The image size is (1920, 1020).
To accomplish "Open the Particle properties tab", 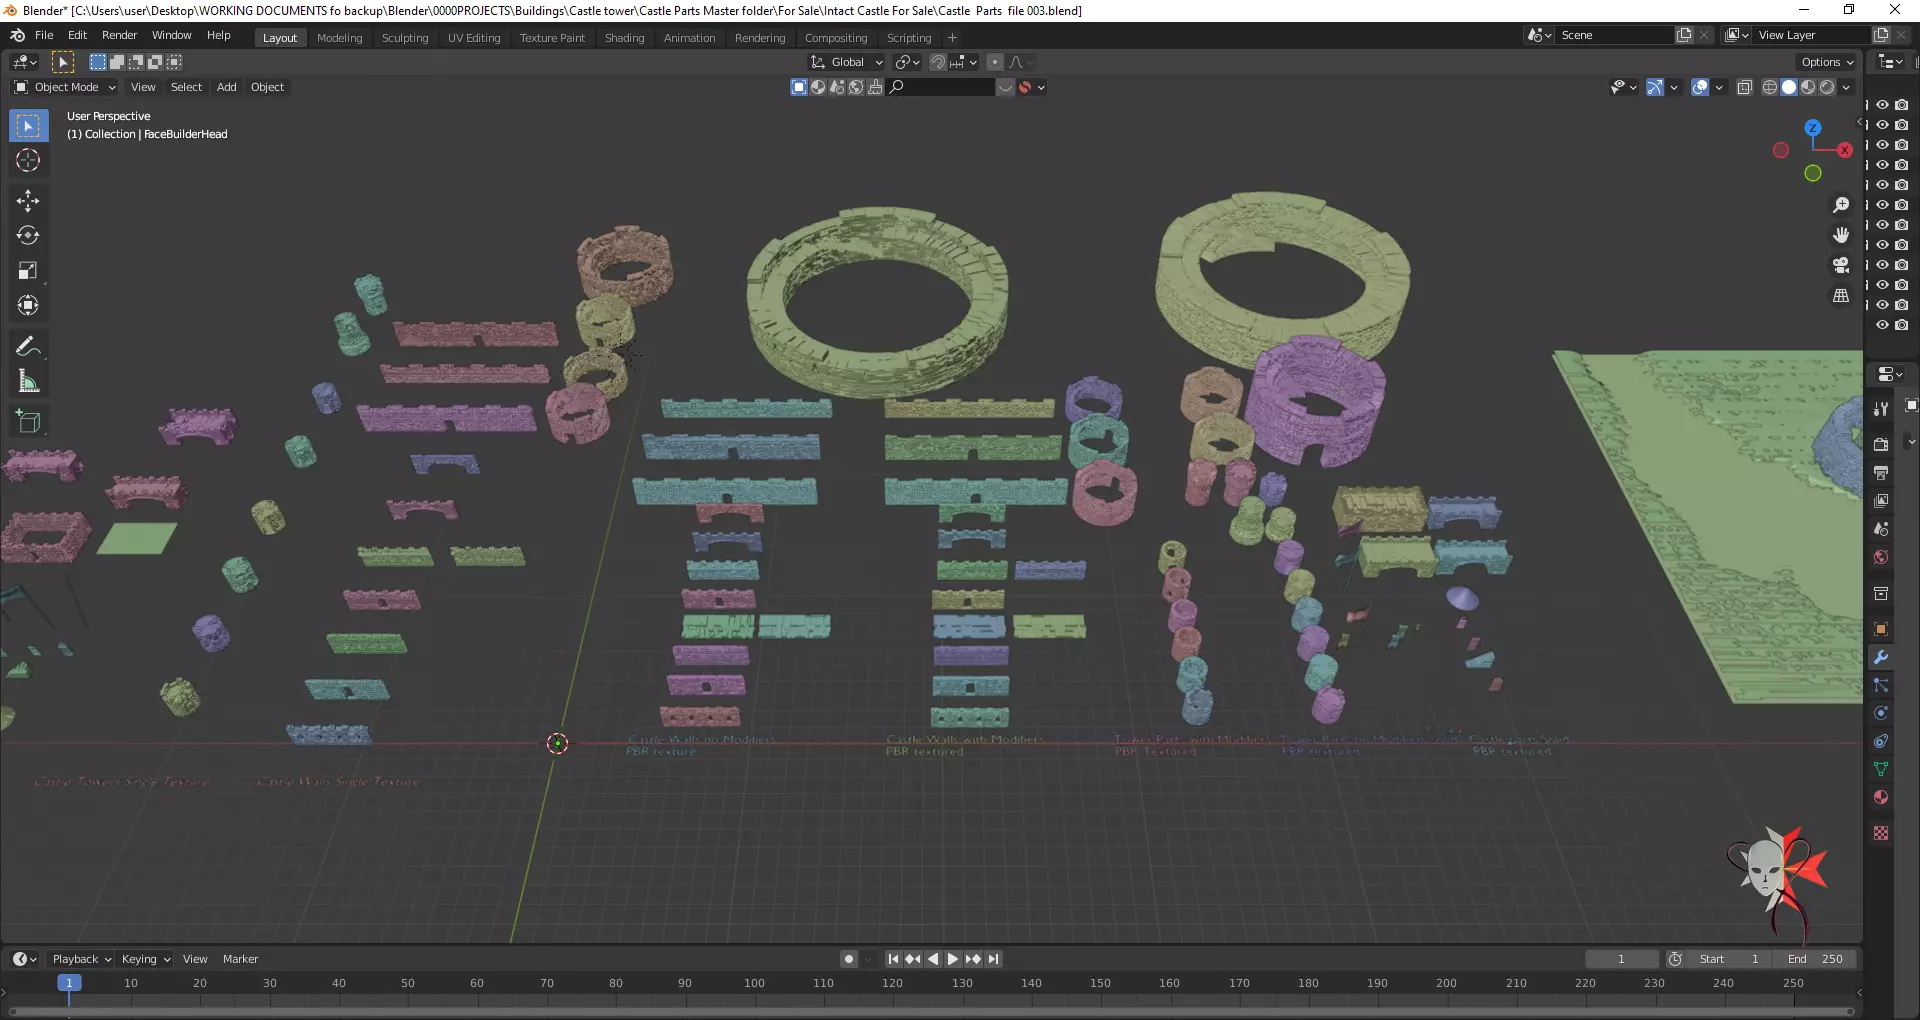I will click(x=1881, y=685).
